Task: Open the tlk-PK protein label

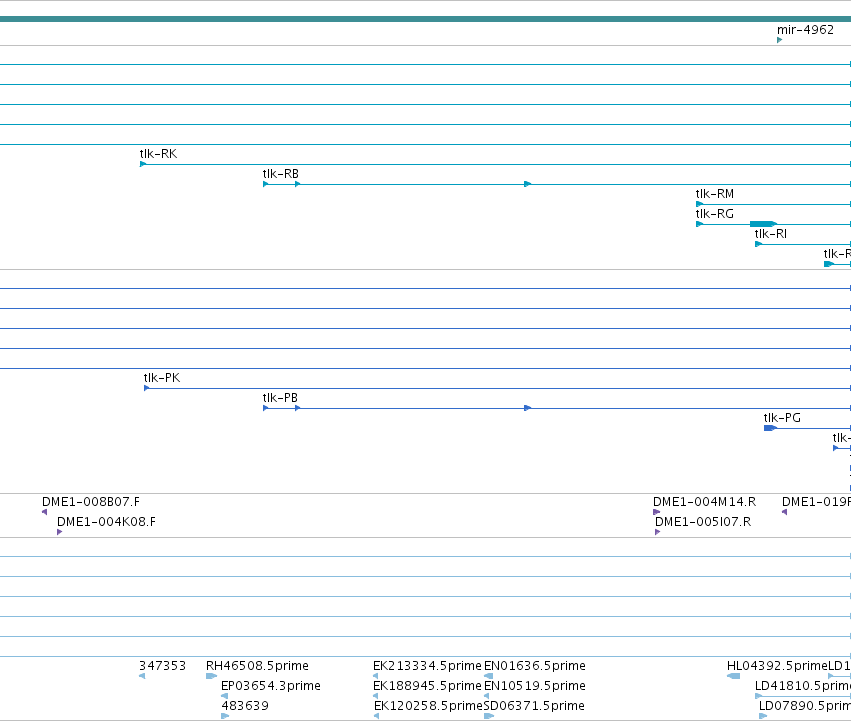Action: pos(162,378)
